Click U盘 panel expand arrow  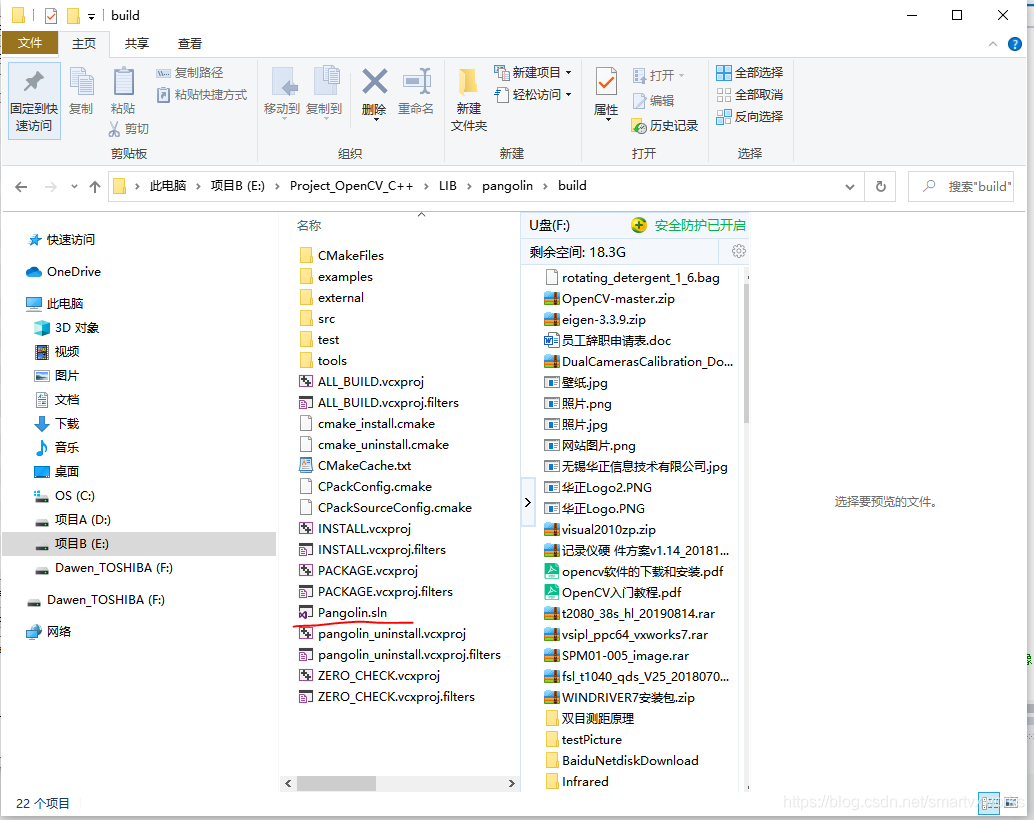528,502
